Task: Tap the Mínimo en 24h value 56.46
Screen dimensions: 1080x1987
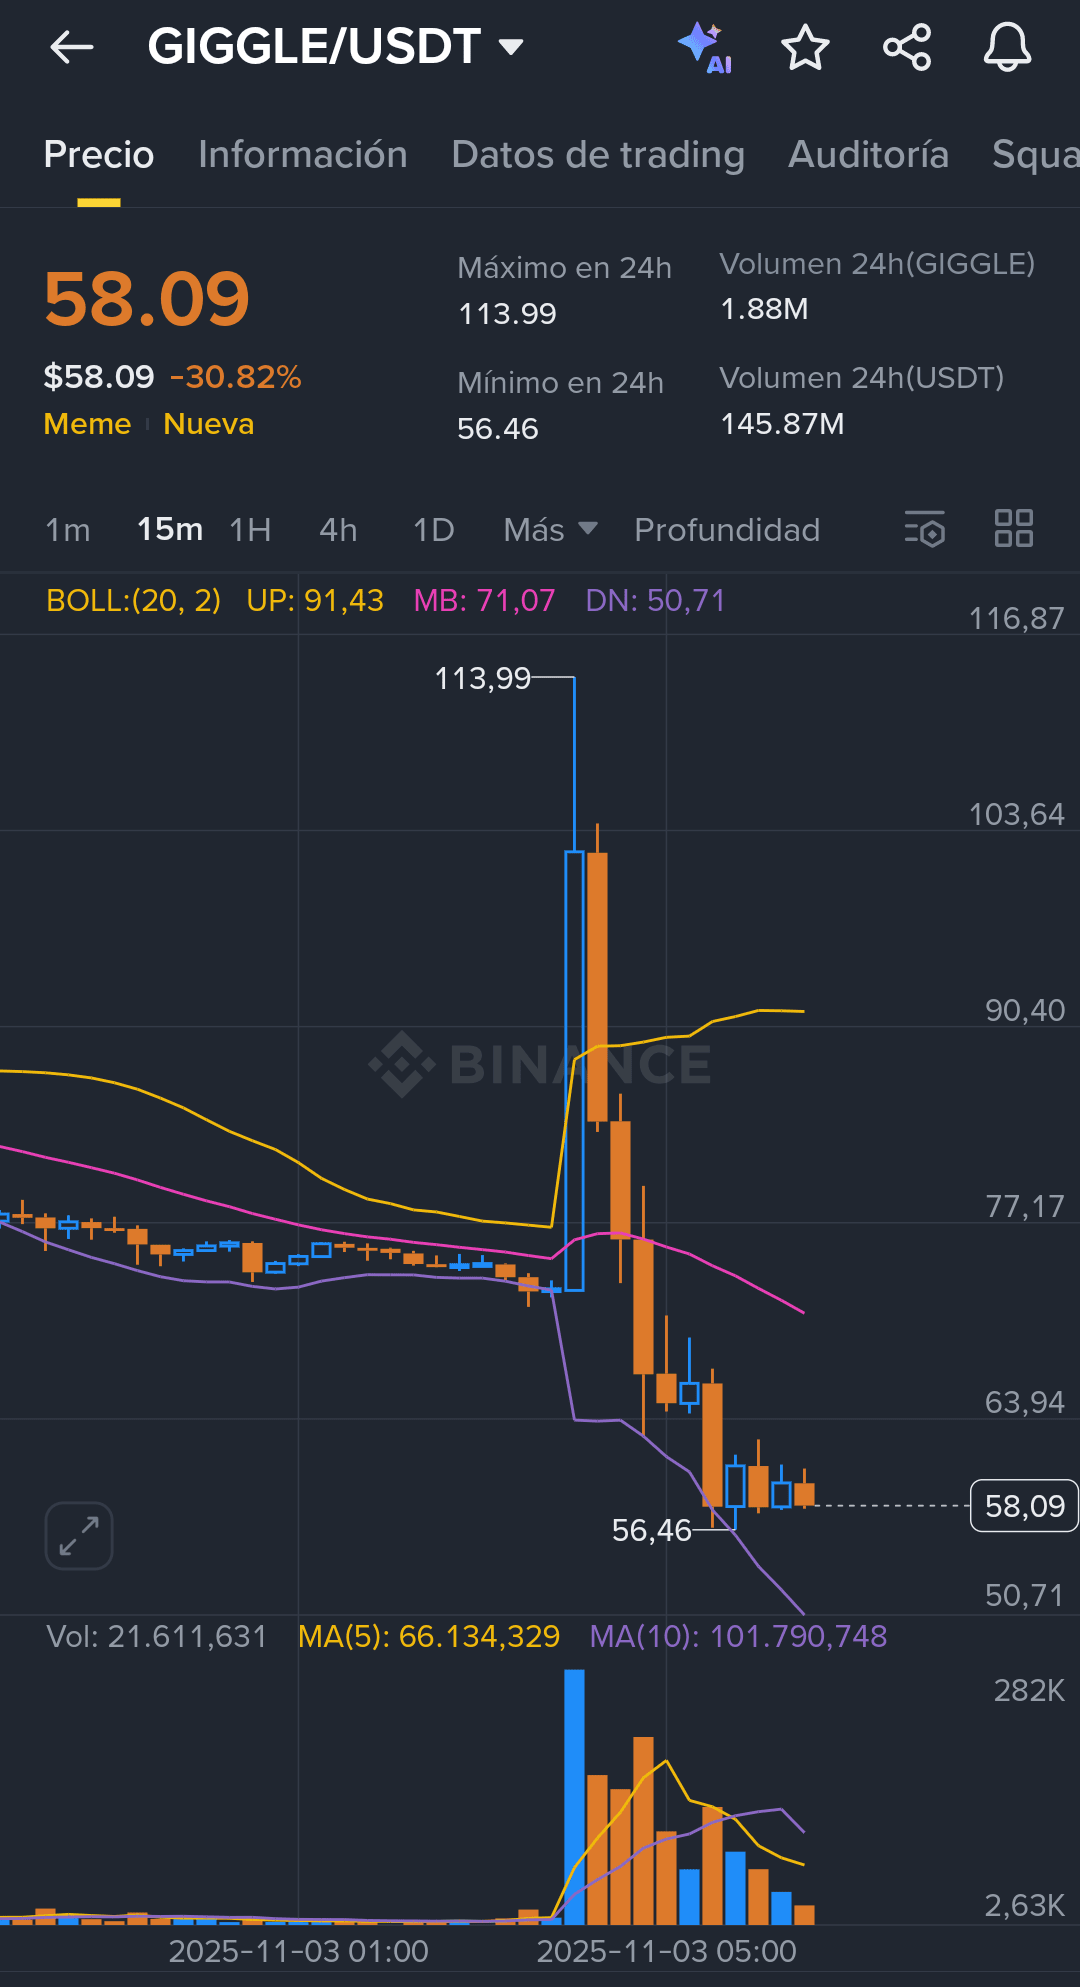Action: coord(498,429)
